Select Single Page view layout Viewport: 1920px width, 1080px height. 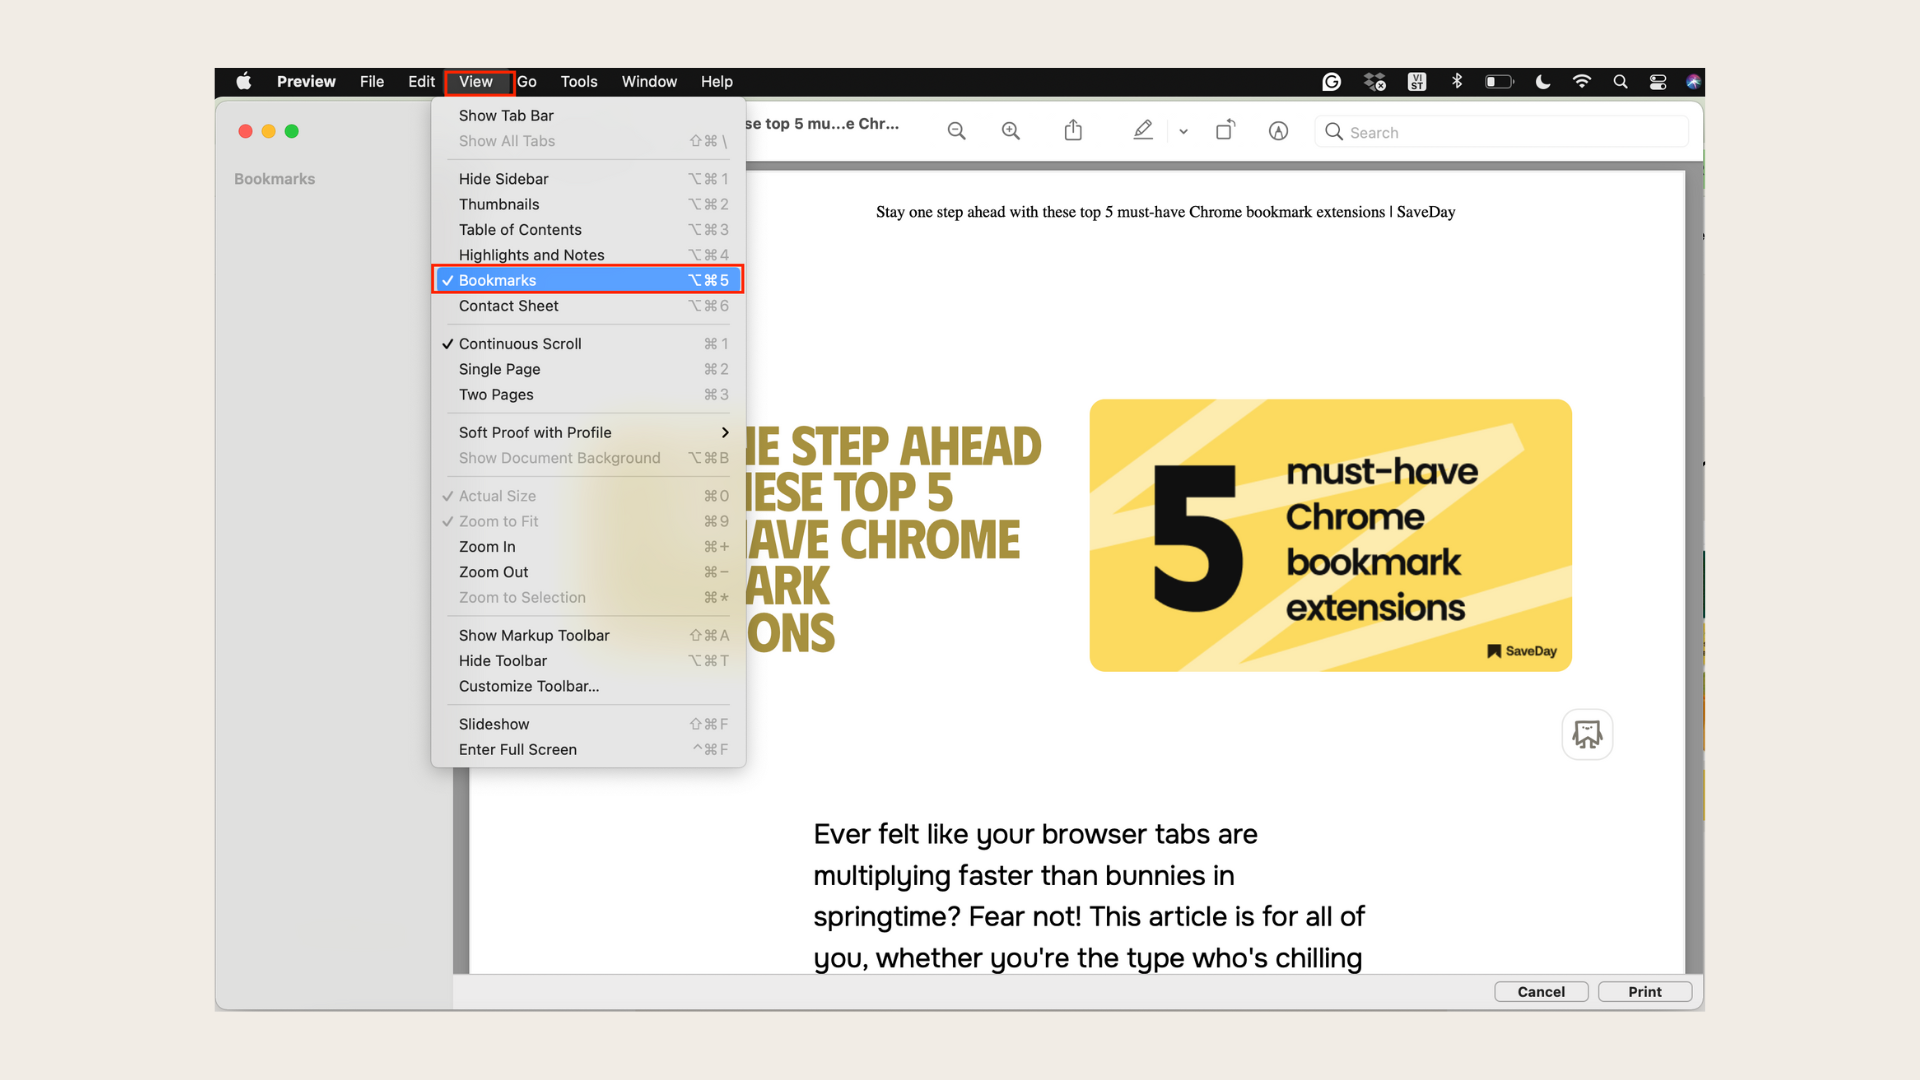(x=498, y=368)
